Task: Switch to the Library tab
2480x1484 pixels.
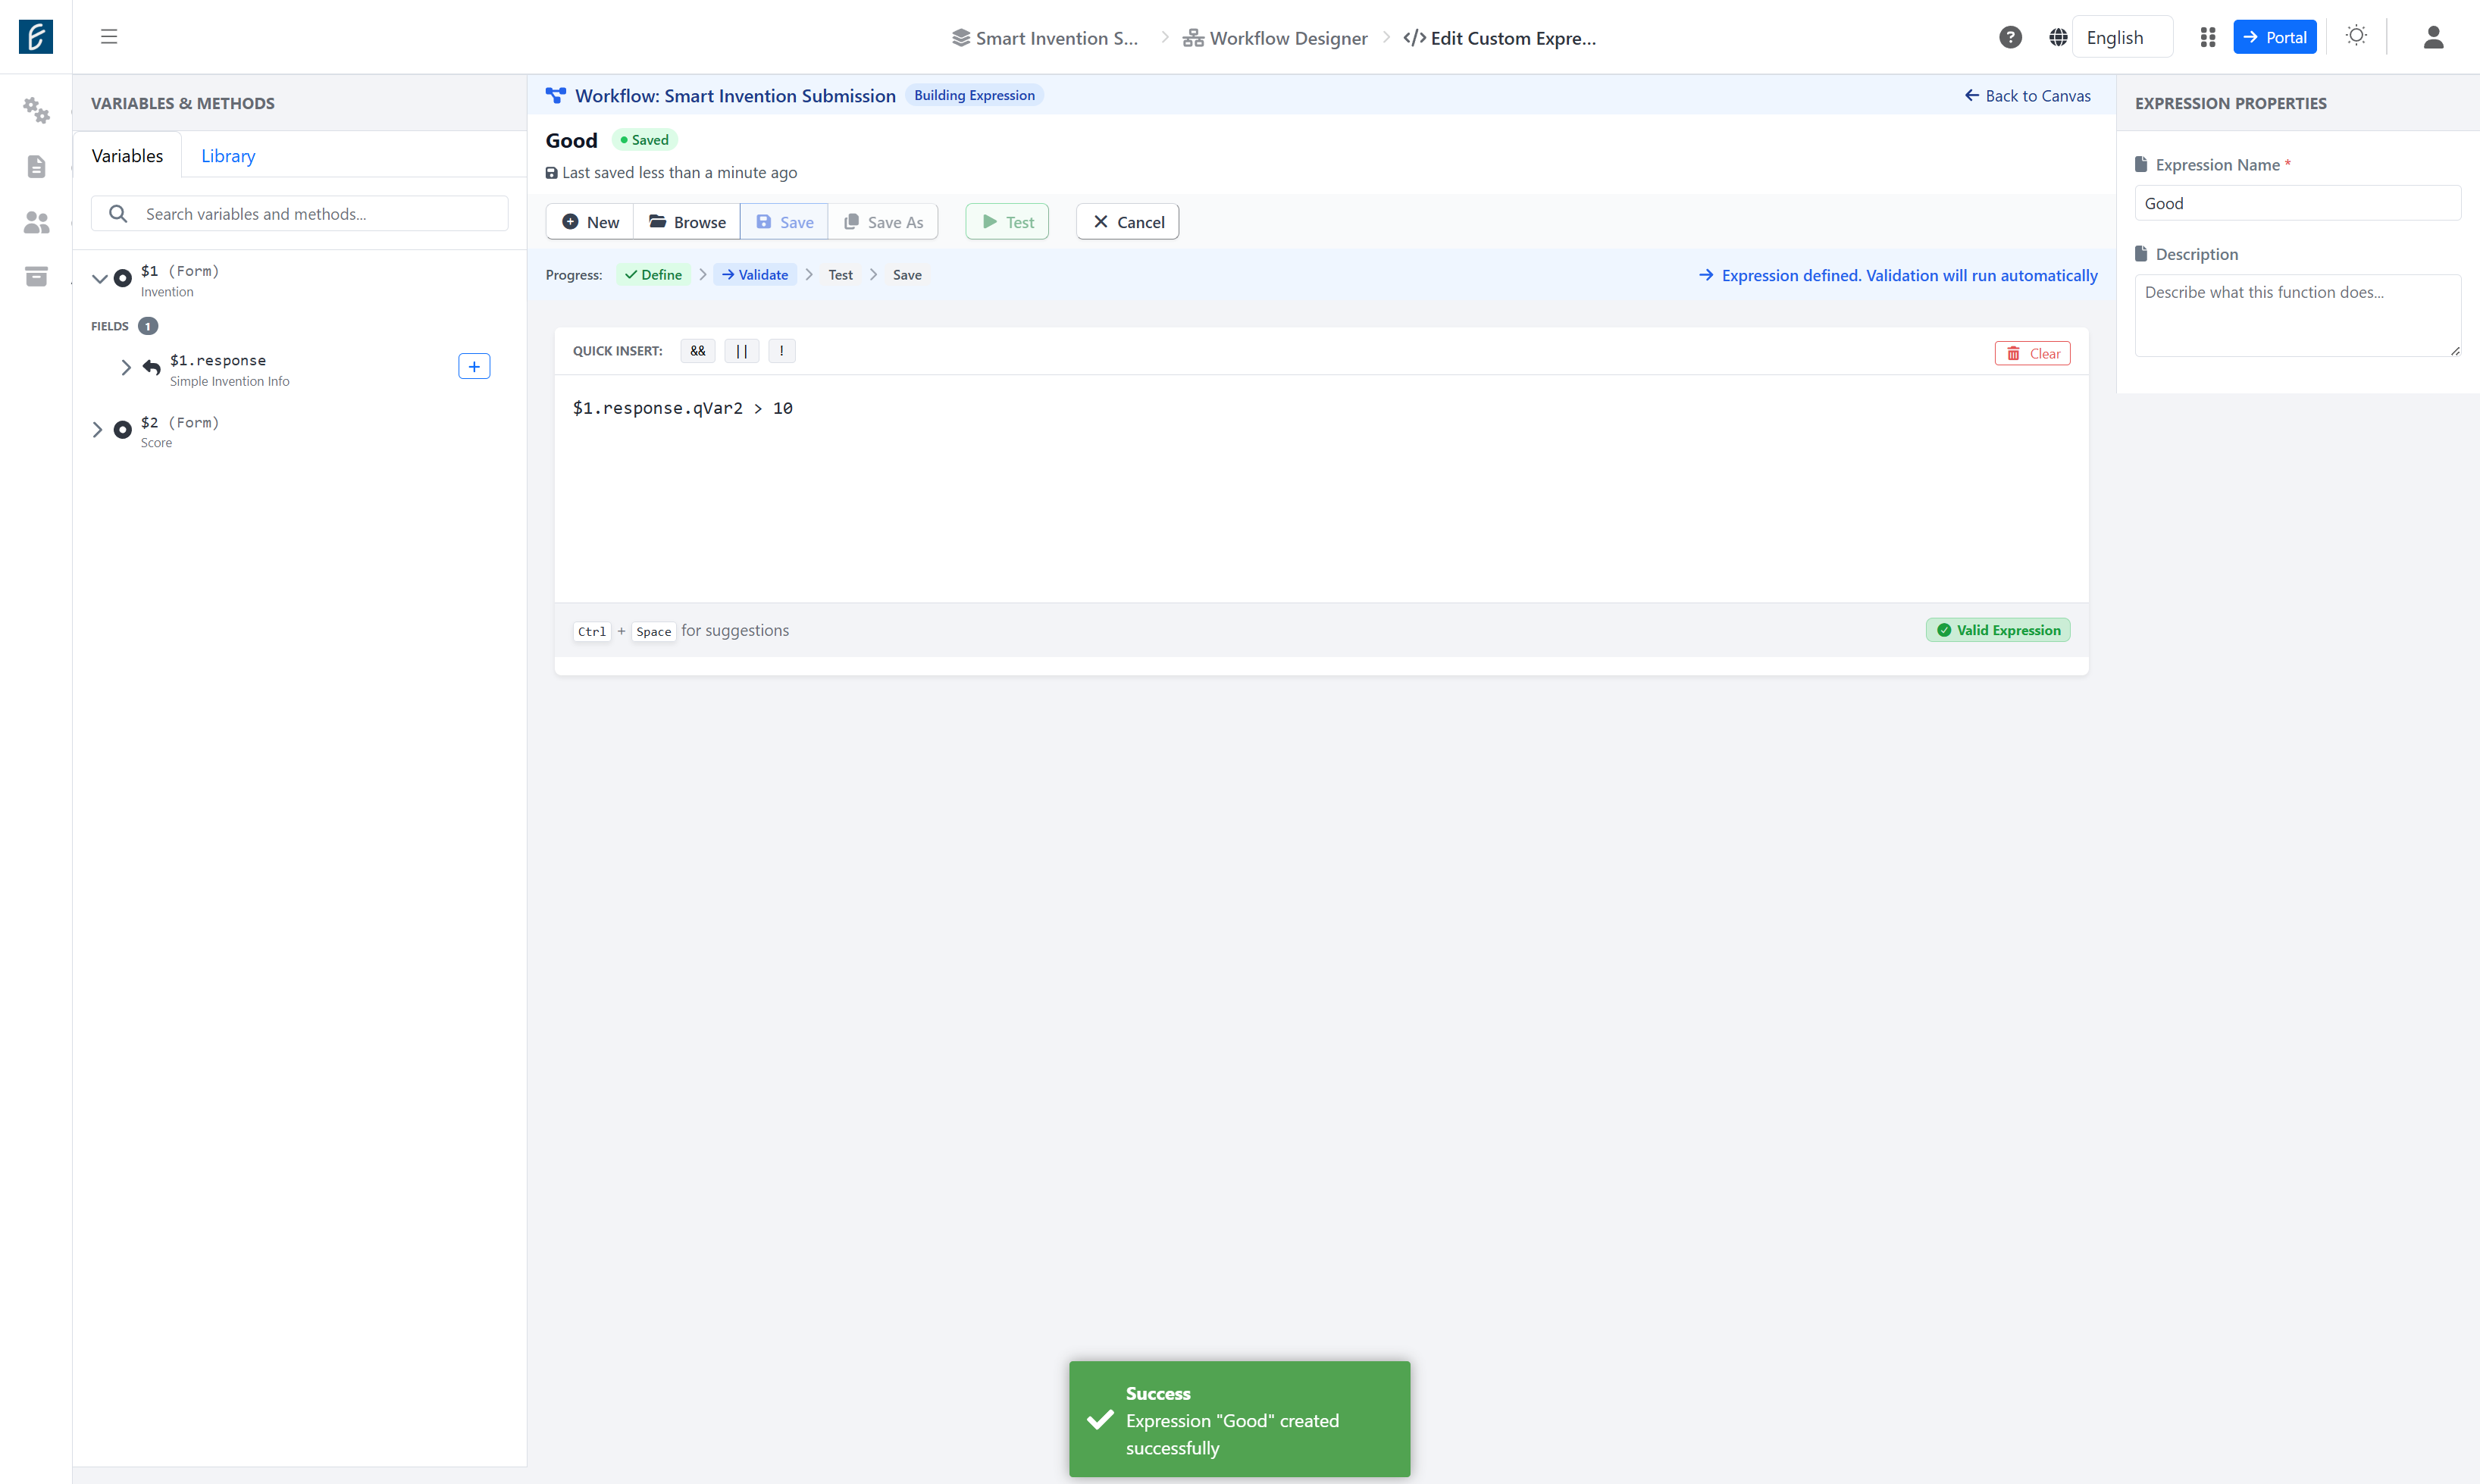Action: click(228, 155)
